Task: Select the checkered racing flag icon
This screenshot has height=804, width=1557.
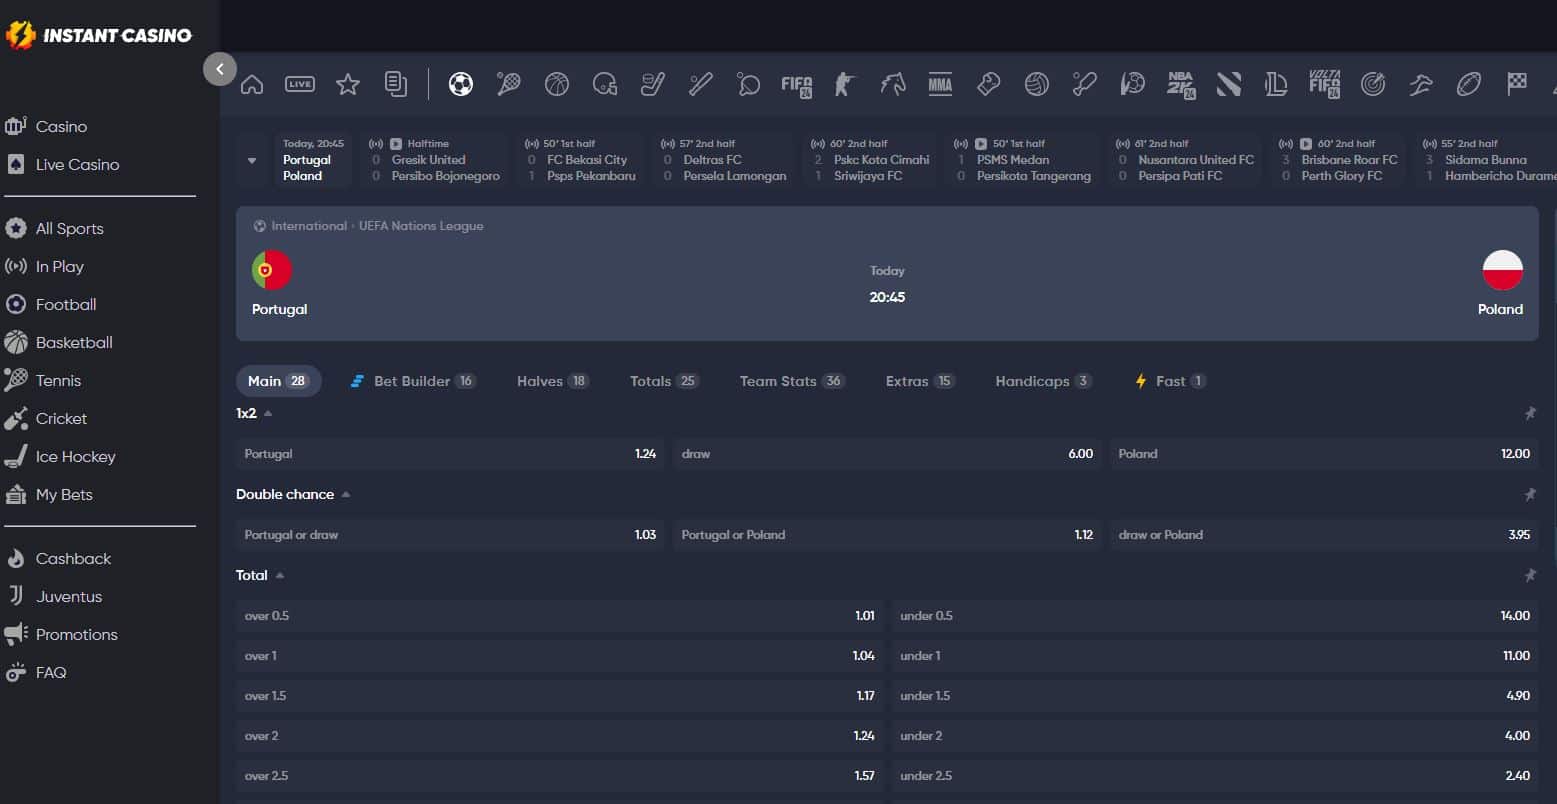Action: 1517,85
